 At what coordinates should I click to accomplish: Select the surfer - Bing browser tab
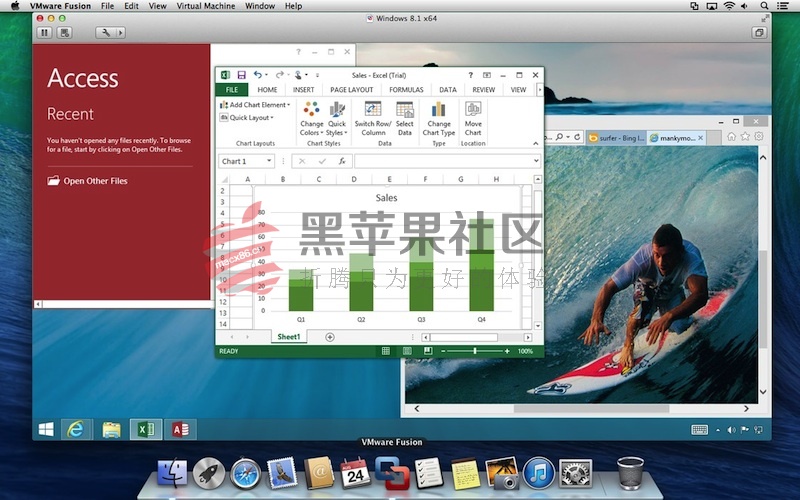pos(616,138)
